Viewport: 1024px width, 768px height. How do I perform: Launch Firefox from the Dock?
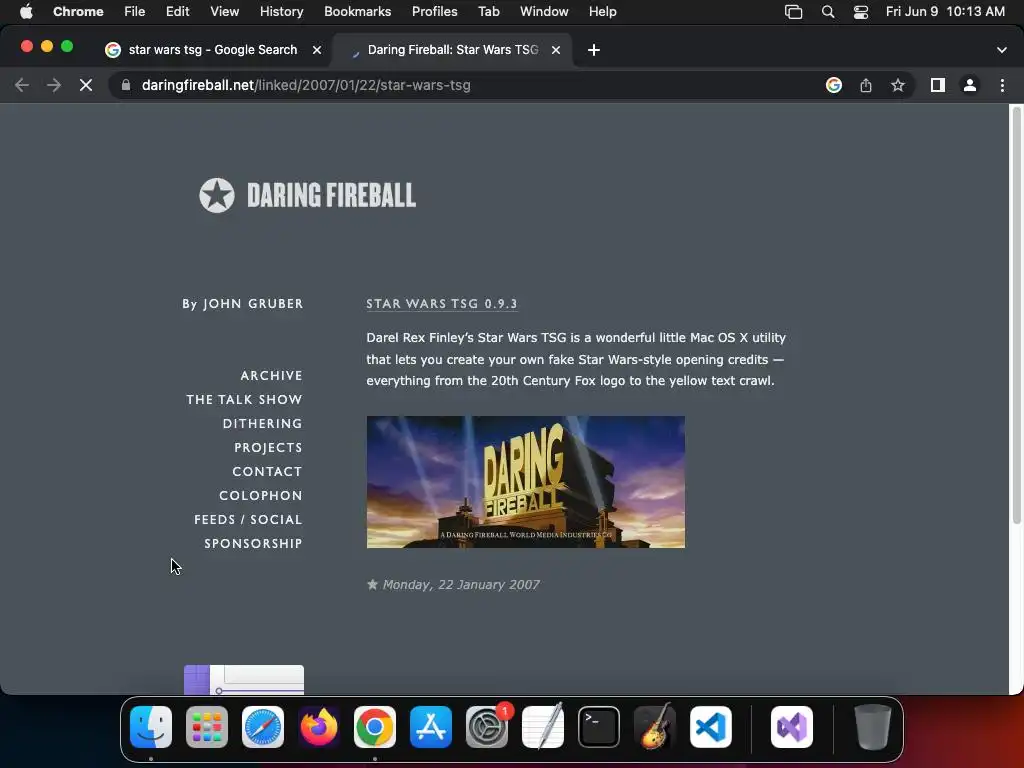[x=319, y=727]
